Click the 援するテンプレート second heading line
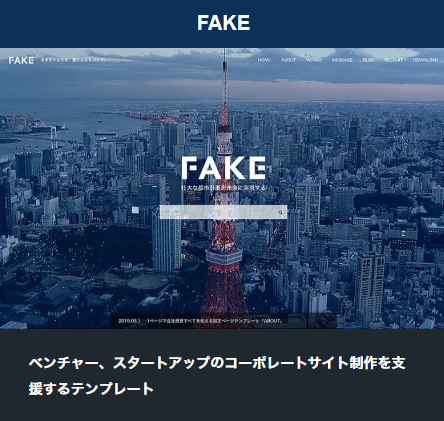The height and width of the screenshot is (421, 444). pyautogui.click(x=91, y=389)
